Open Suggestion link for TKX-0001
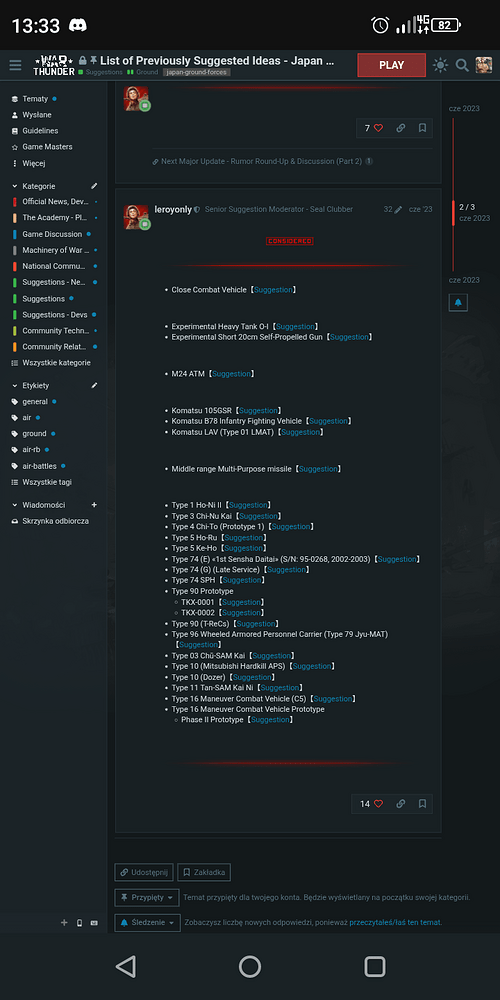 click(241, 602)
